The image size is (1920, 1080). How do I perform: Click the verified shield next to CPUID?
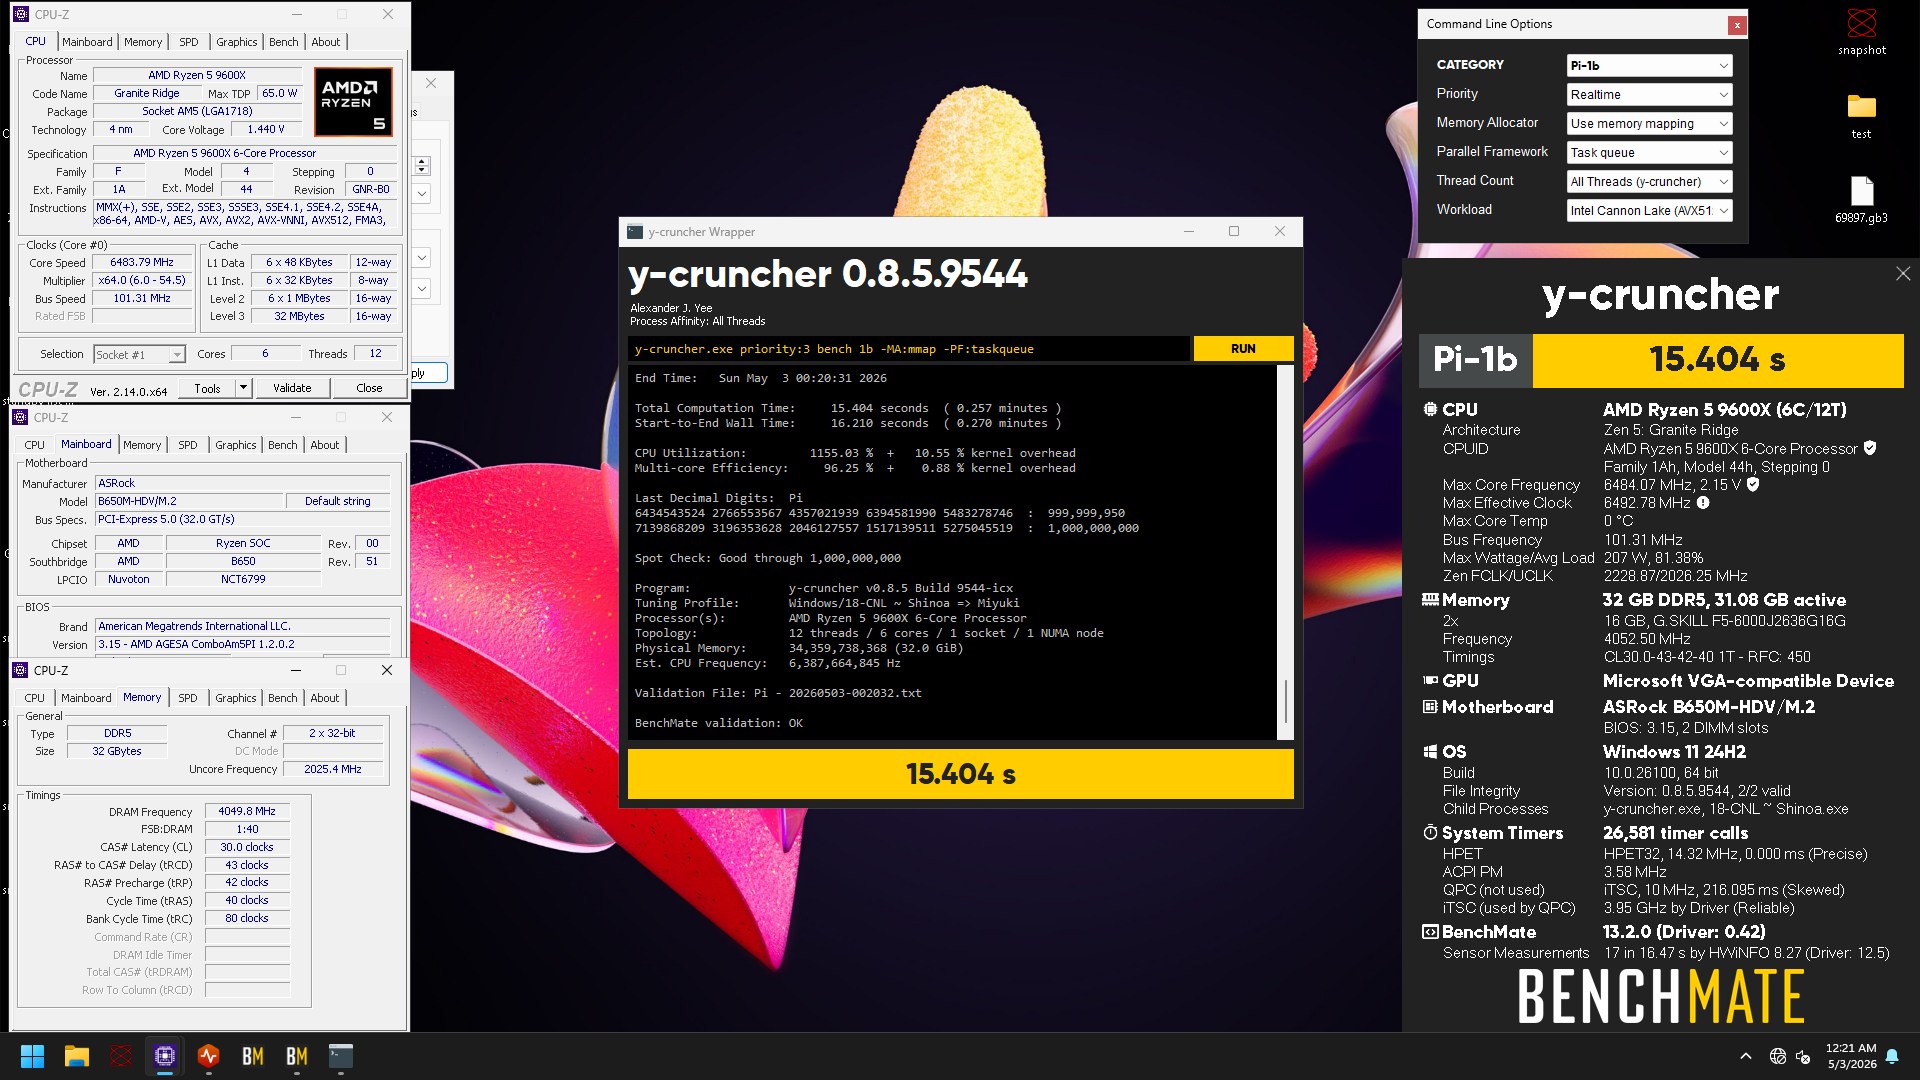tap(1870, 448)
